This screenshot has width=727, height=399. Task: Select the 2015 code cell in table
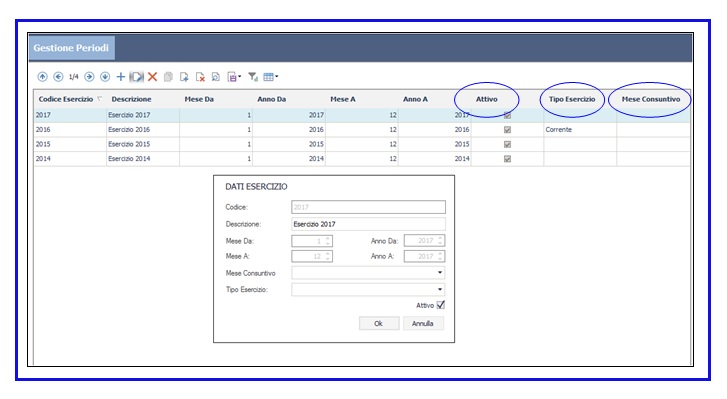(x=70, y=144)
